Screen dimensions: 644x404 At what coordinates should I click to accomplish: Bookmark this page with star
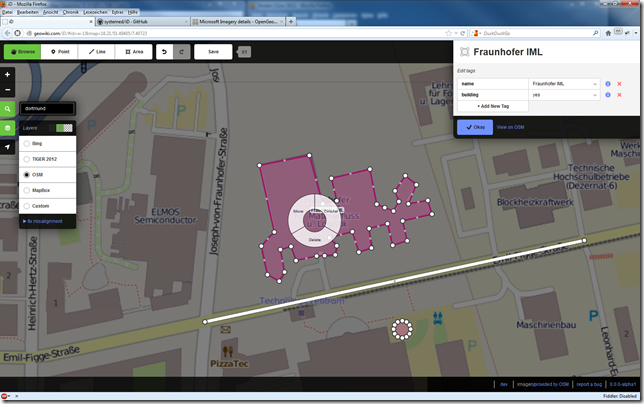pyautogui.click(x=448, y=33)
